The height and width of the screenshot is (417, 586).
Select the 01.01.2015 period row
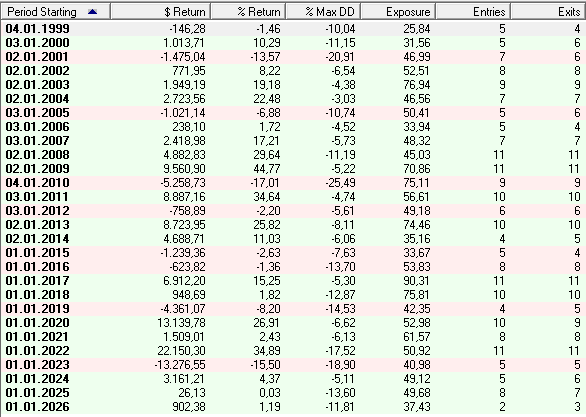293,253
